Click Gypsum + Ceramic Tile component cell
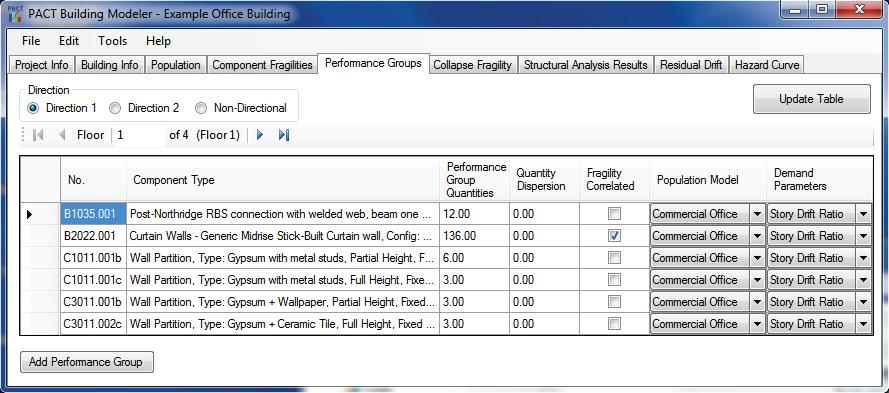889x393 pixels. click(x=283, y=324)
